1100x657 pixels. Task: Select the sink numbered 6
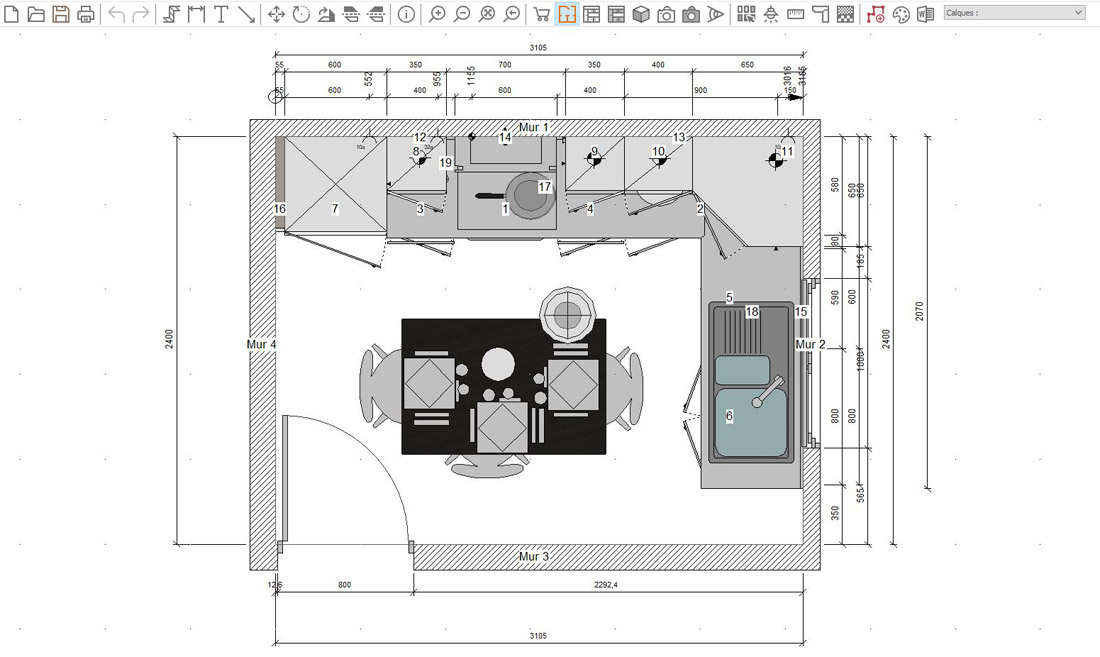coord(750,420)
